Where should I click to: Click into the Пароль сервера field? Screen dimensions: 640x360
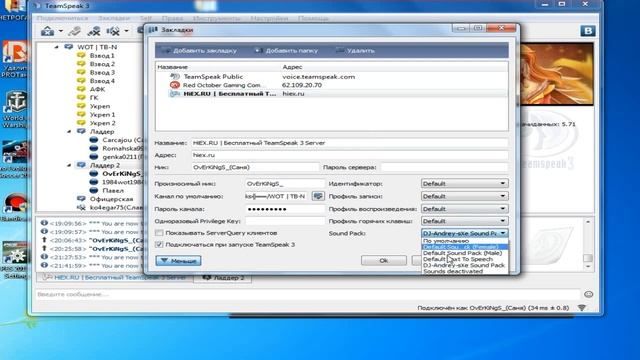pyautogui.click(x=444, y=167)
